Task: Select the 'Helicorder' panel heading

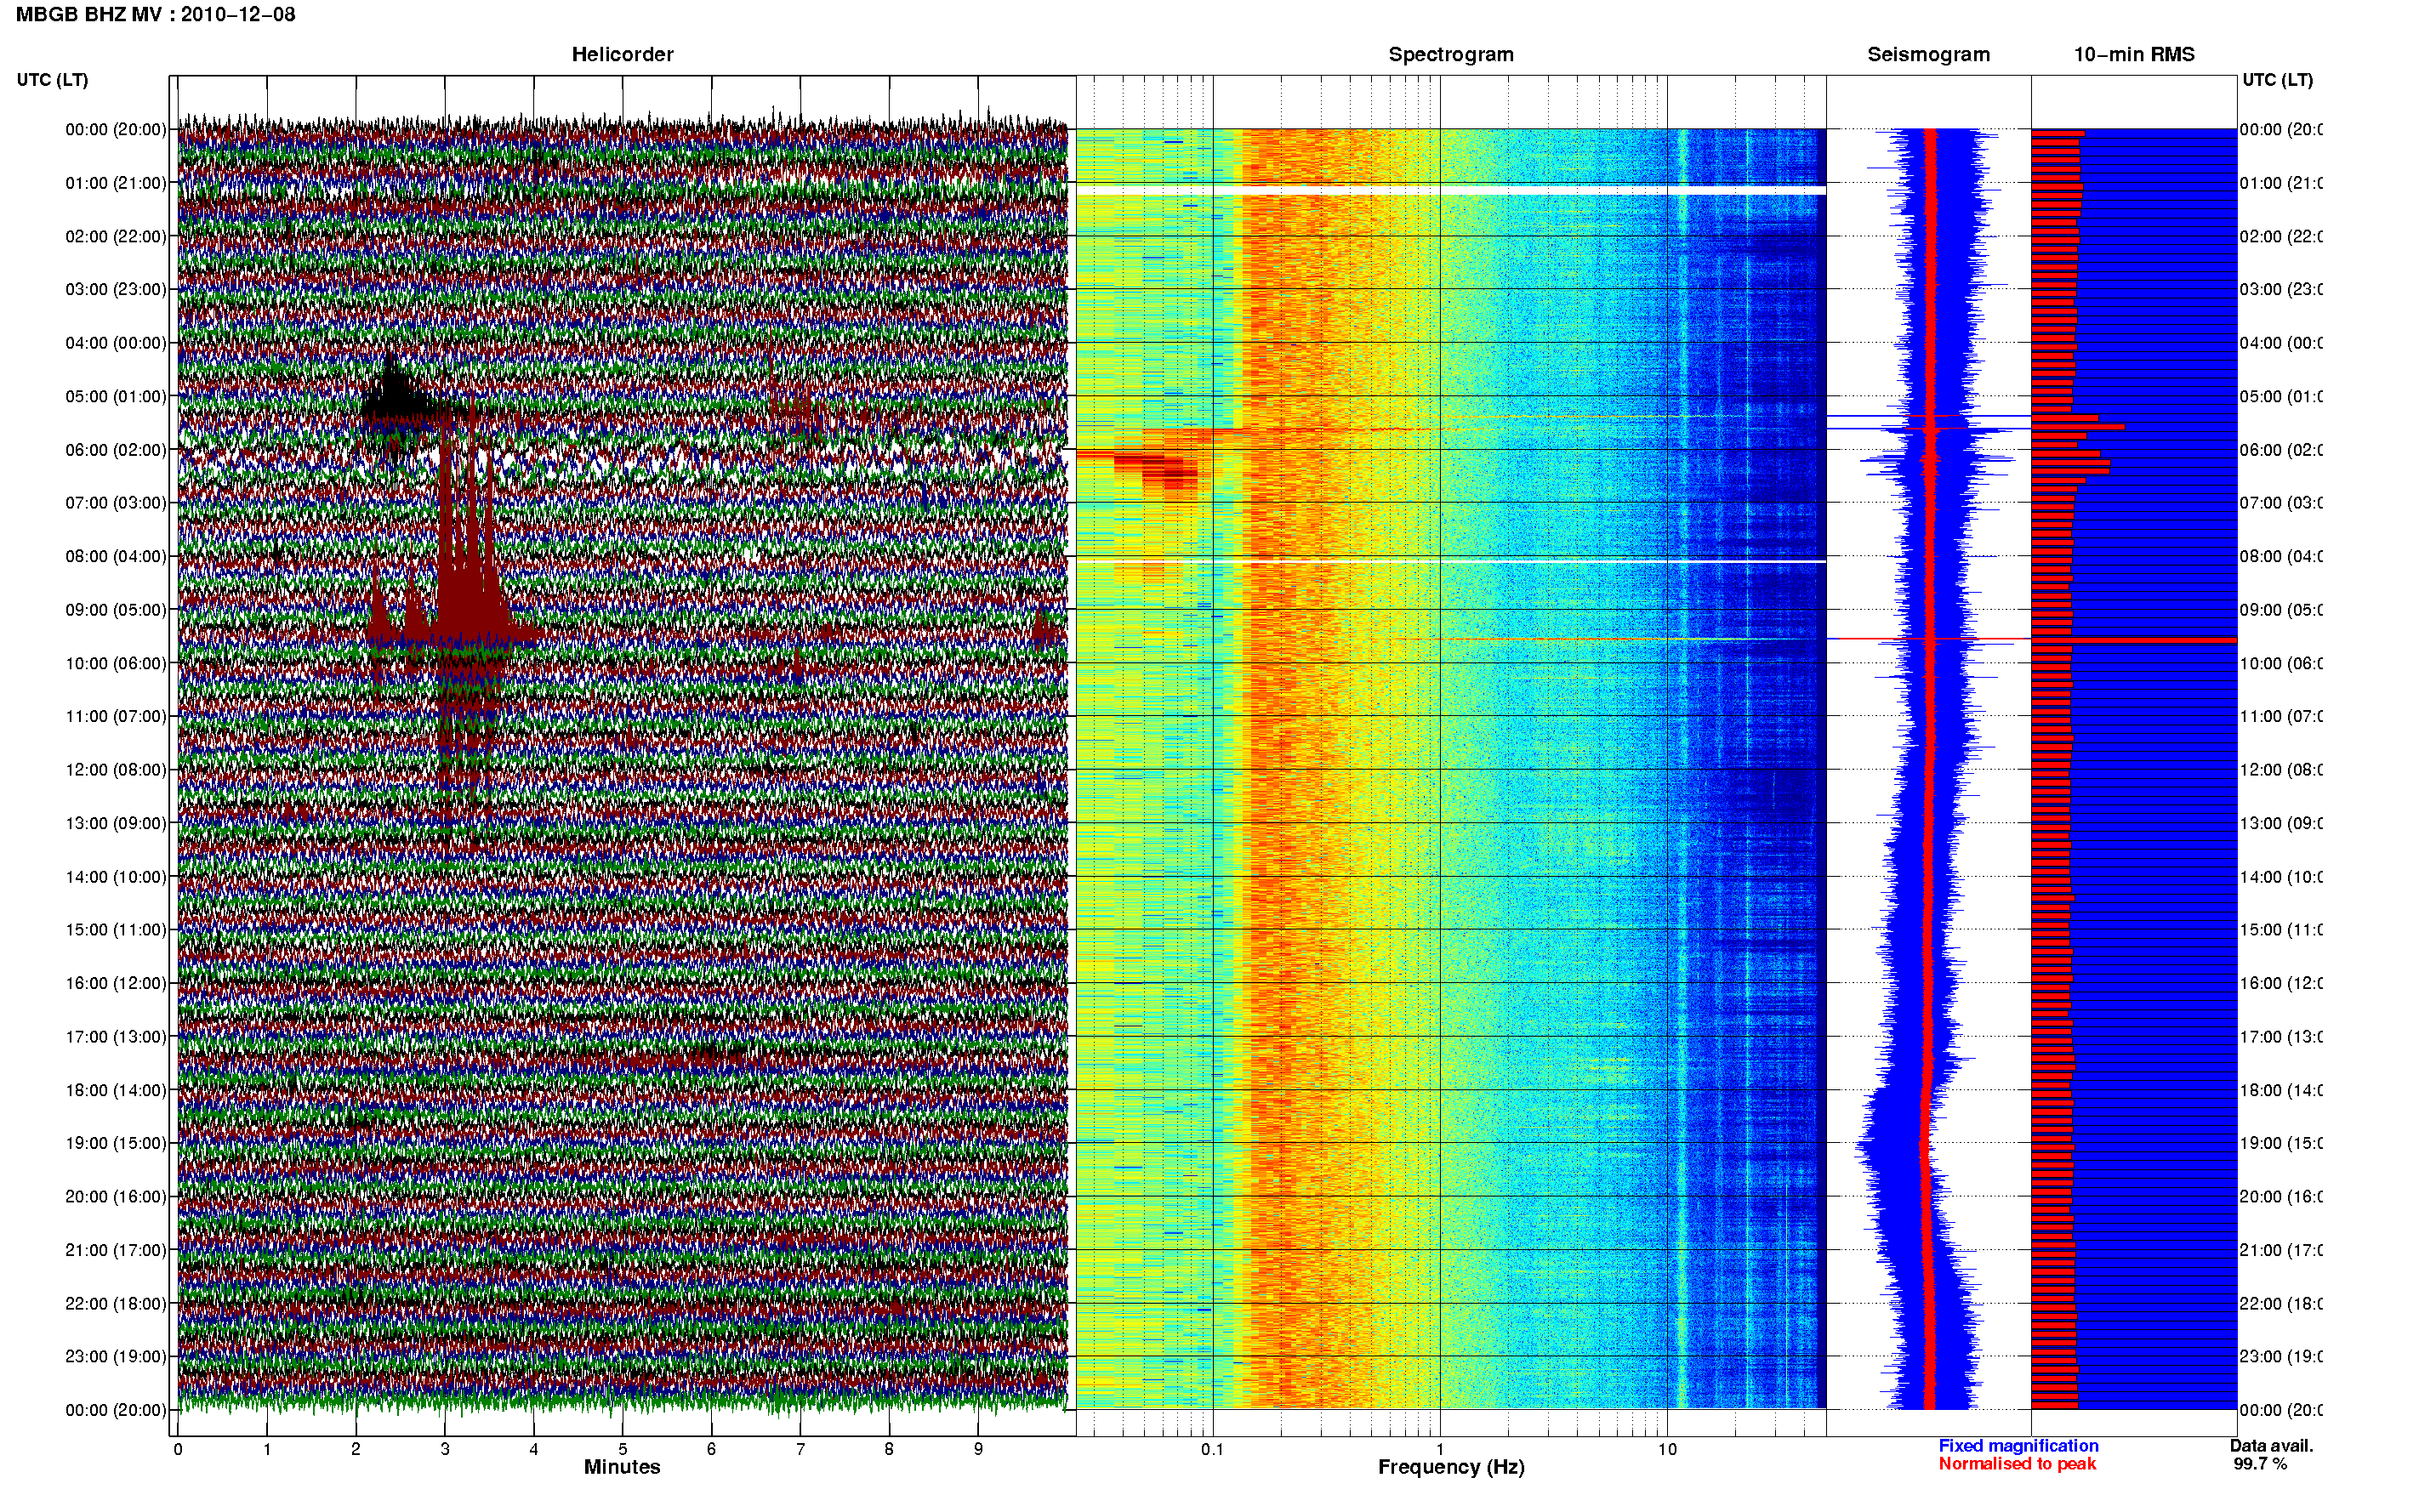Action: (x=622, y=54)
